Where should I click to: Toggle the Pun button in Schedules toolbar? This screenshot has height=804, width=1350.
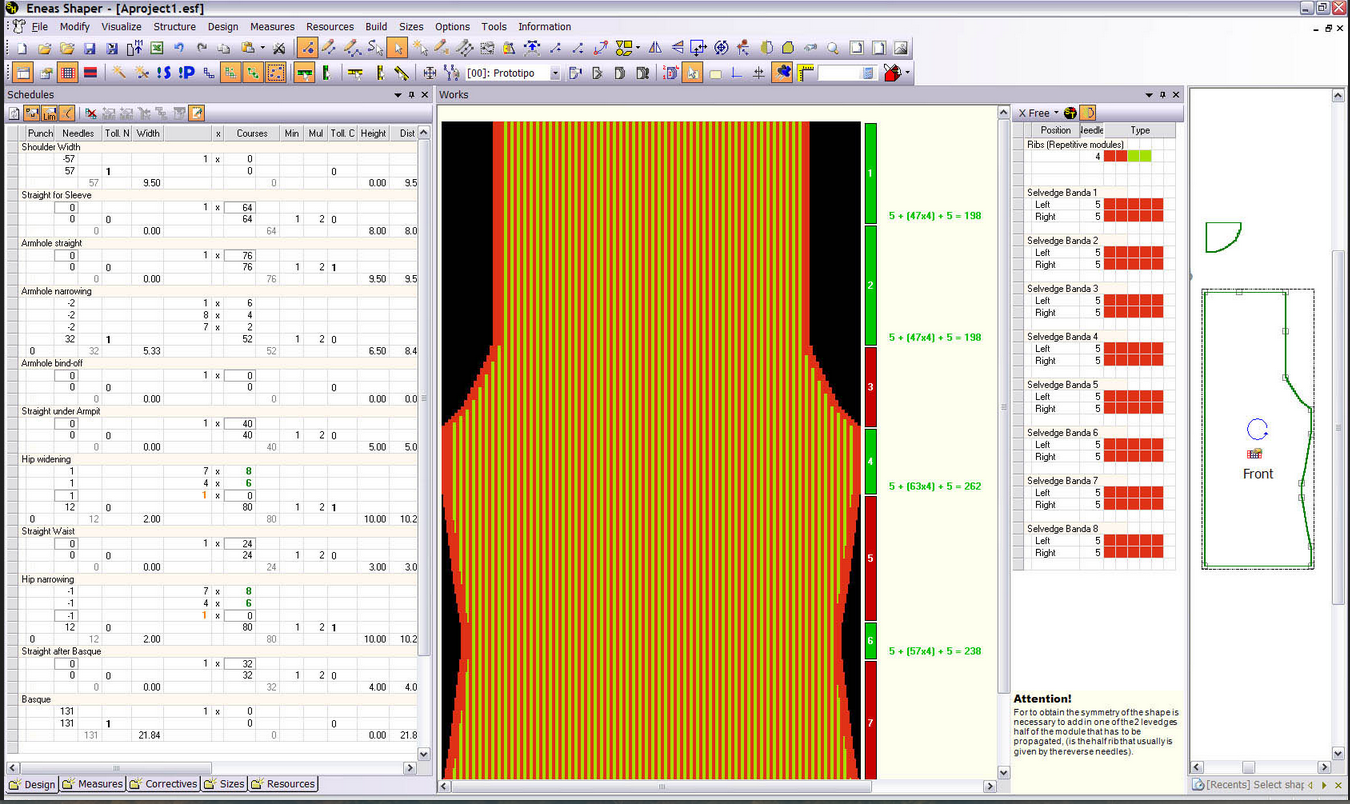(32, 114)
